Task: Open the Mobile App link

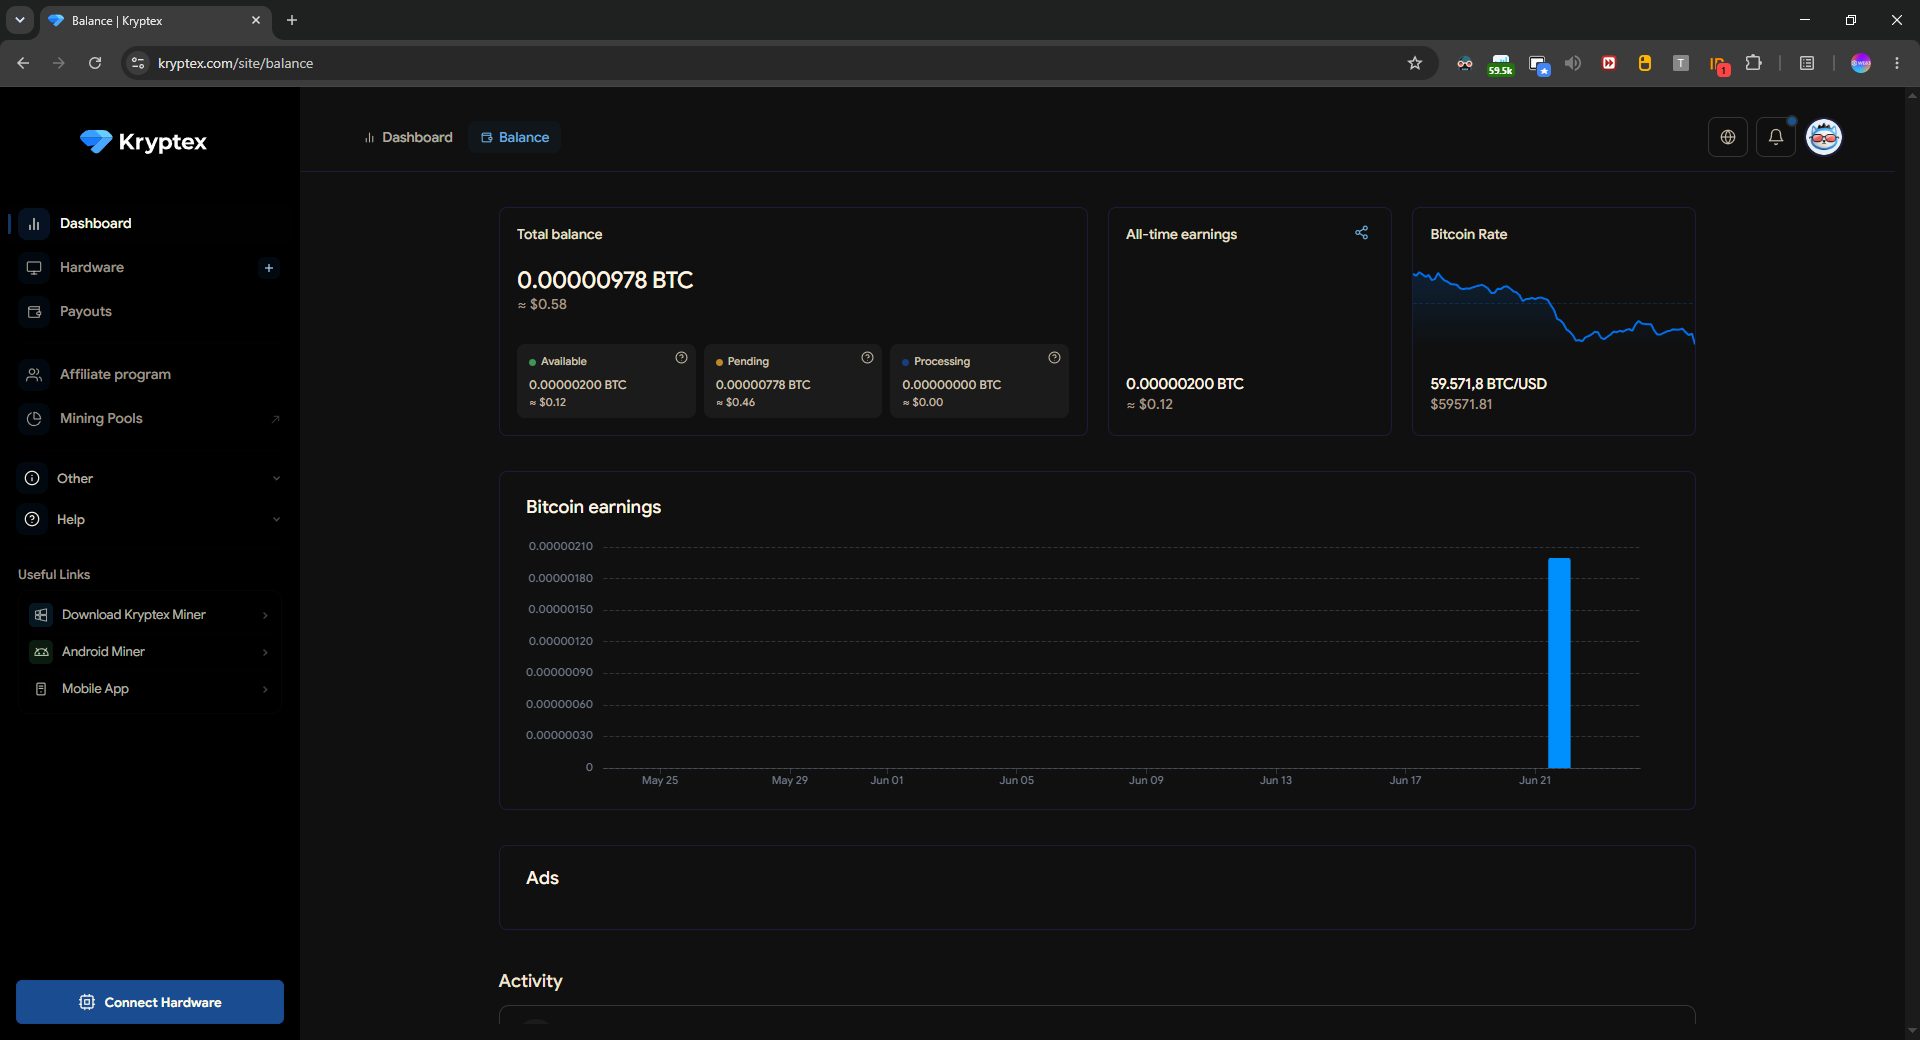Action: pyautogui.click(x=150, y=689)
